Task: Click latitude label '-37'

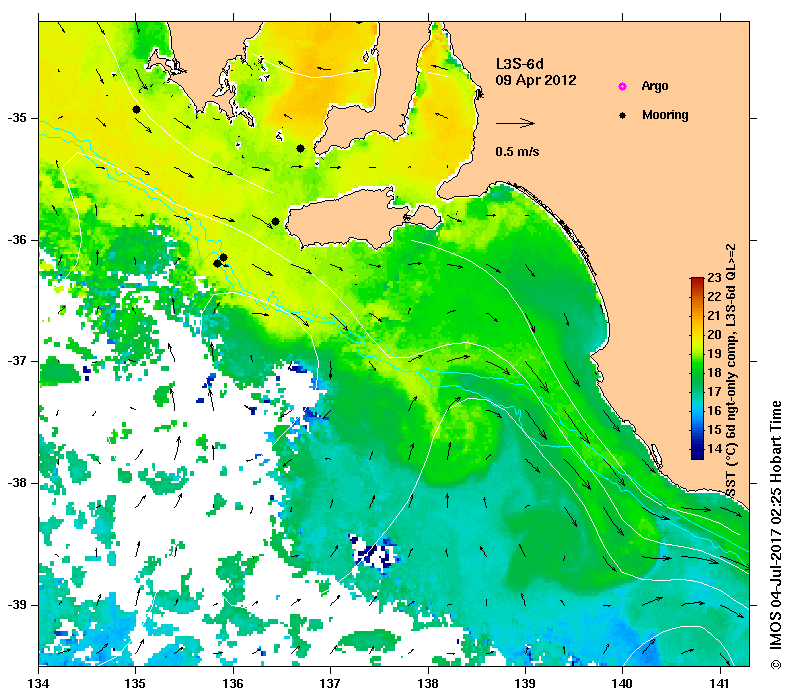Action: 17,362
